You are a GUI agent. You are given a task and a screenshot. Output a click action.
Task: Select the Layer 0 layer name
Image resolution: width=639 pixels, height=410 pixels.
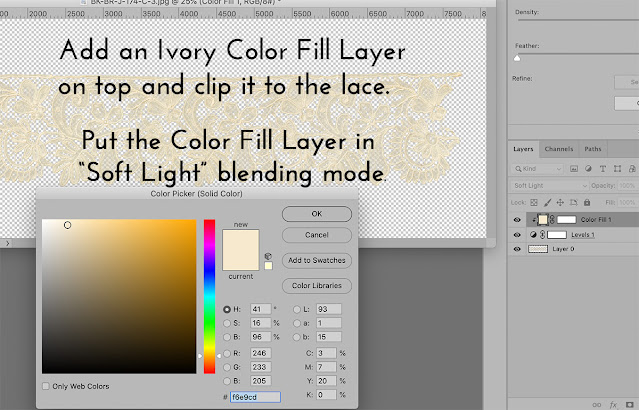pyautogui.click(x=563, y=249)
